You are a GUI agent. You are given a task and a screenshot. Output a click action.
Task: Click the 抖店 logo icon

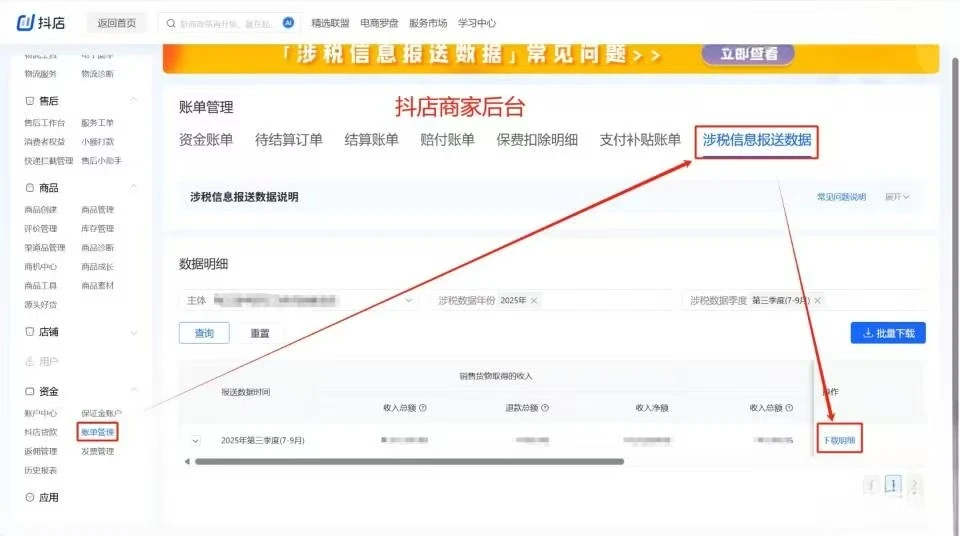[x=26, y=22]
